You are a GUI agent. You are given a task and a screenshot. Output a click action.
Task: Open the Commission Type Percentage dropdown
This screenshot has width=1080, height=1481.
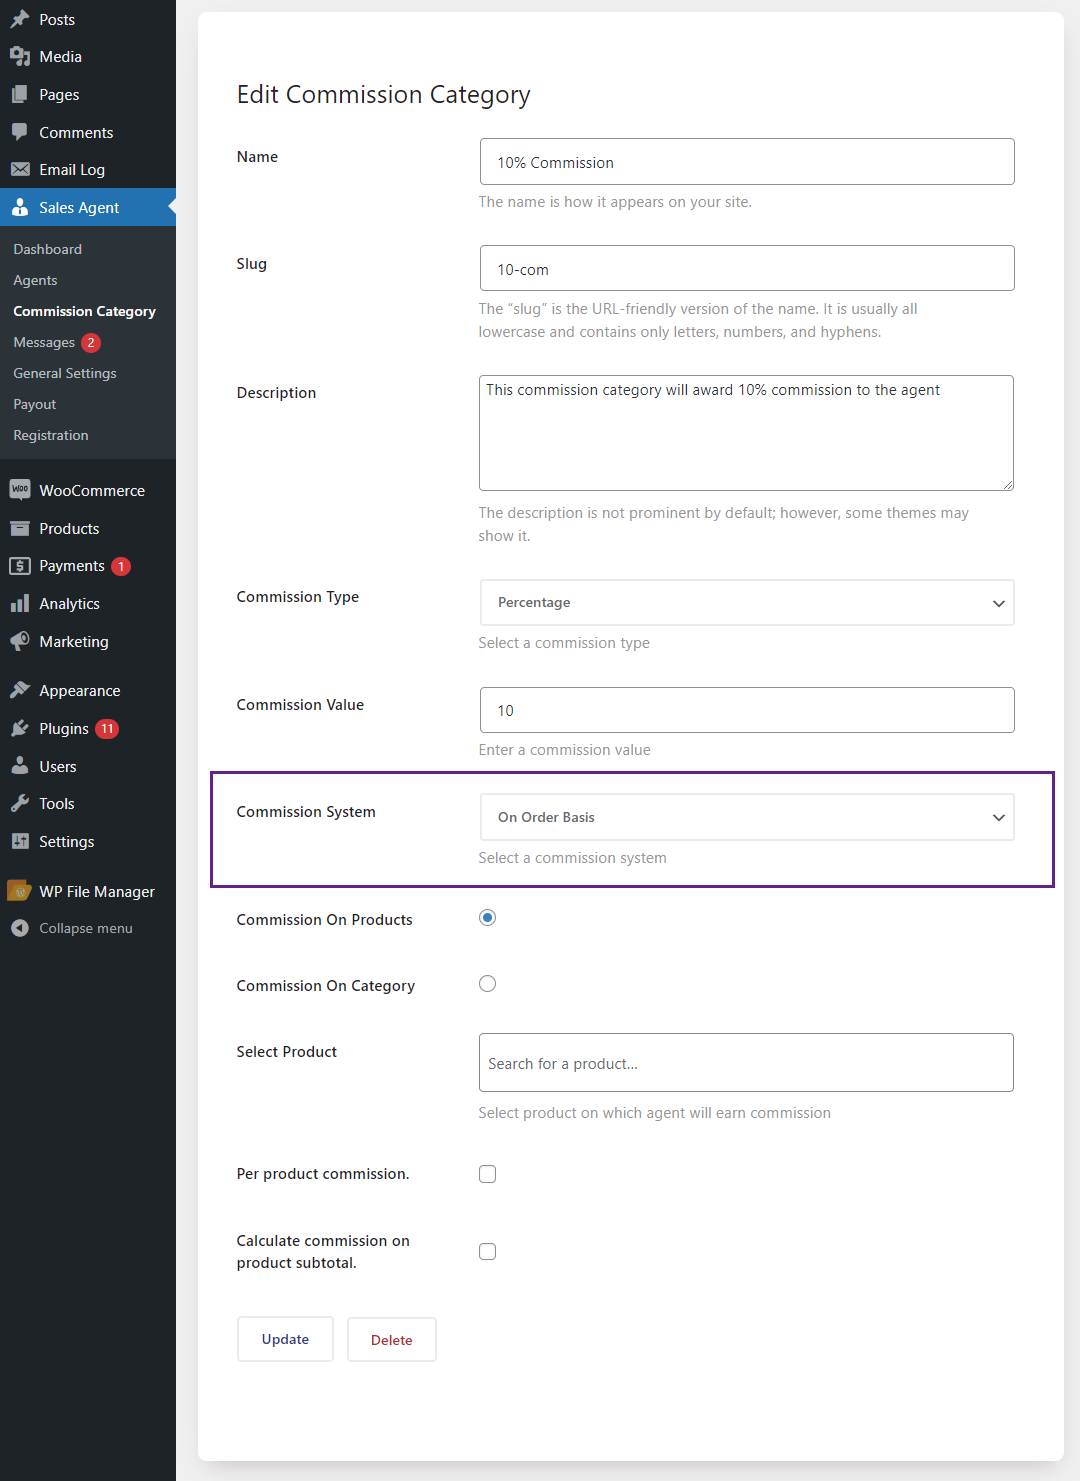click(x=747, y=603)
